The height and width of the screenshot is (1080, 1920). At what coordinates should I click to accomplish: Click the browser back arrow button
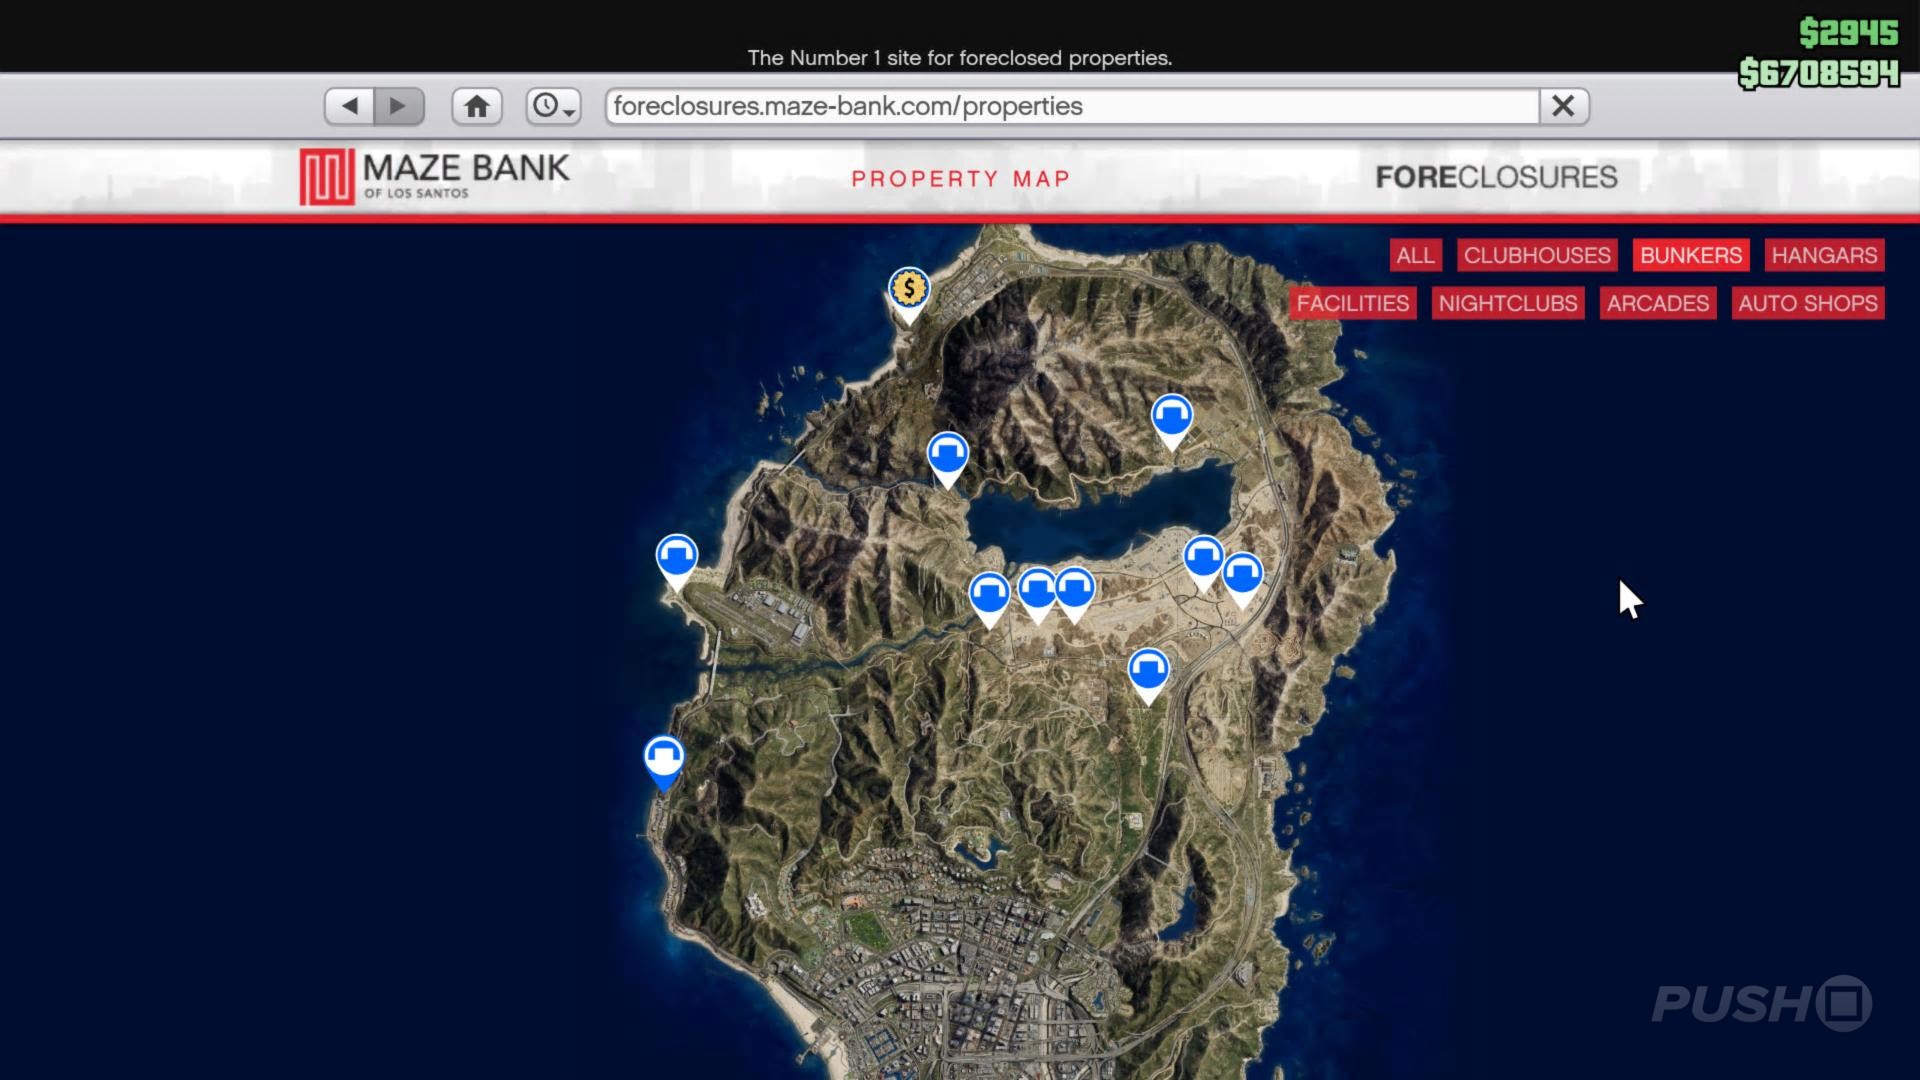[349, 106]
